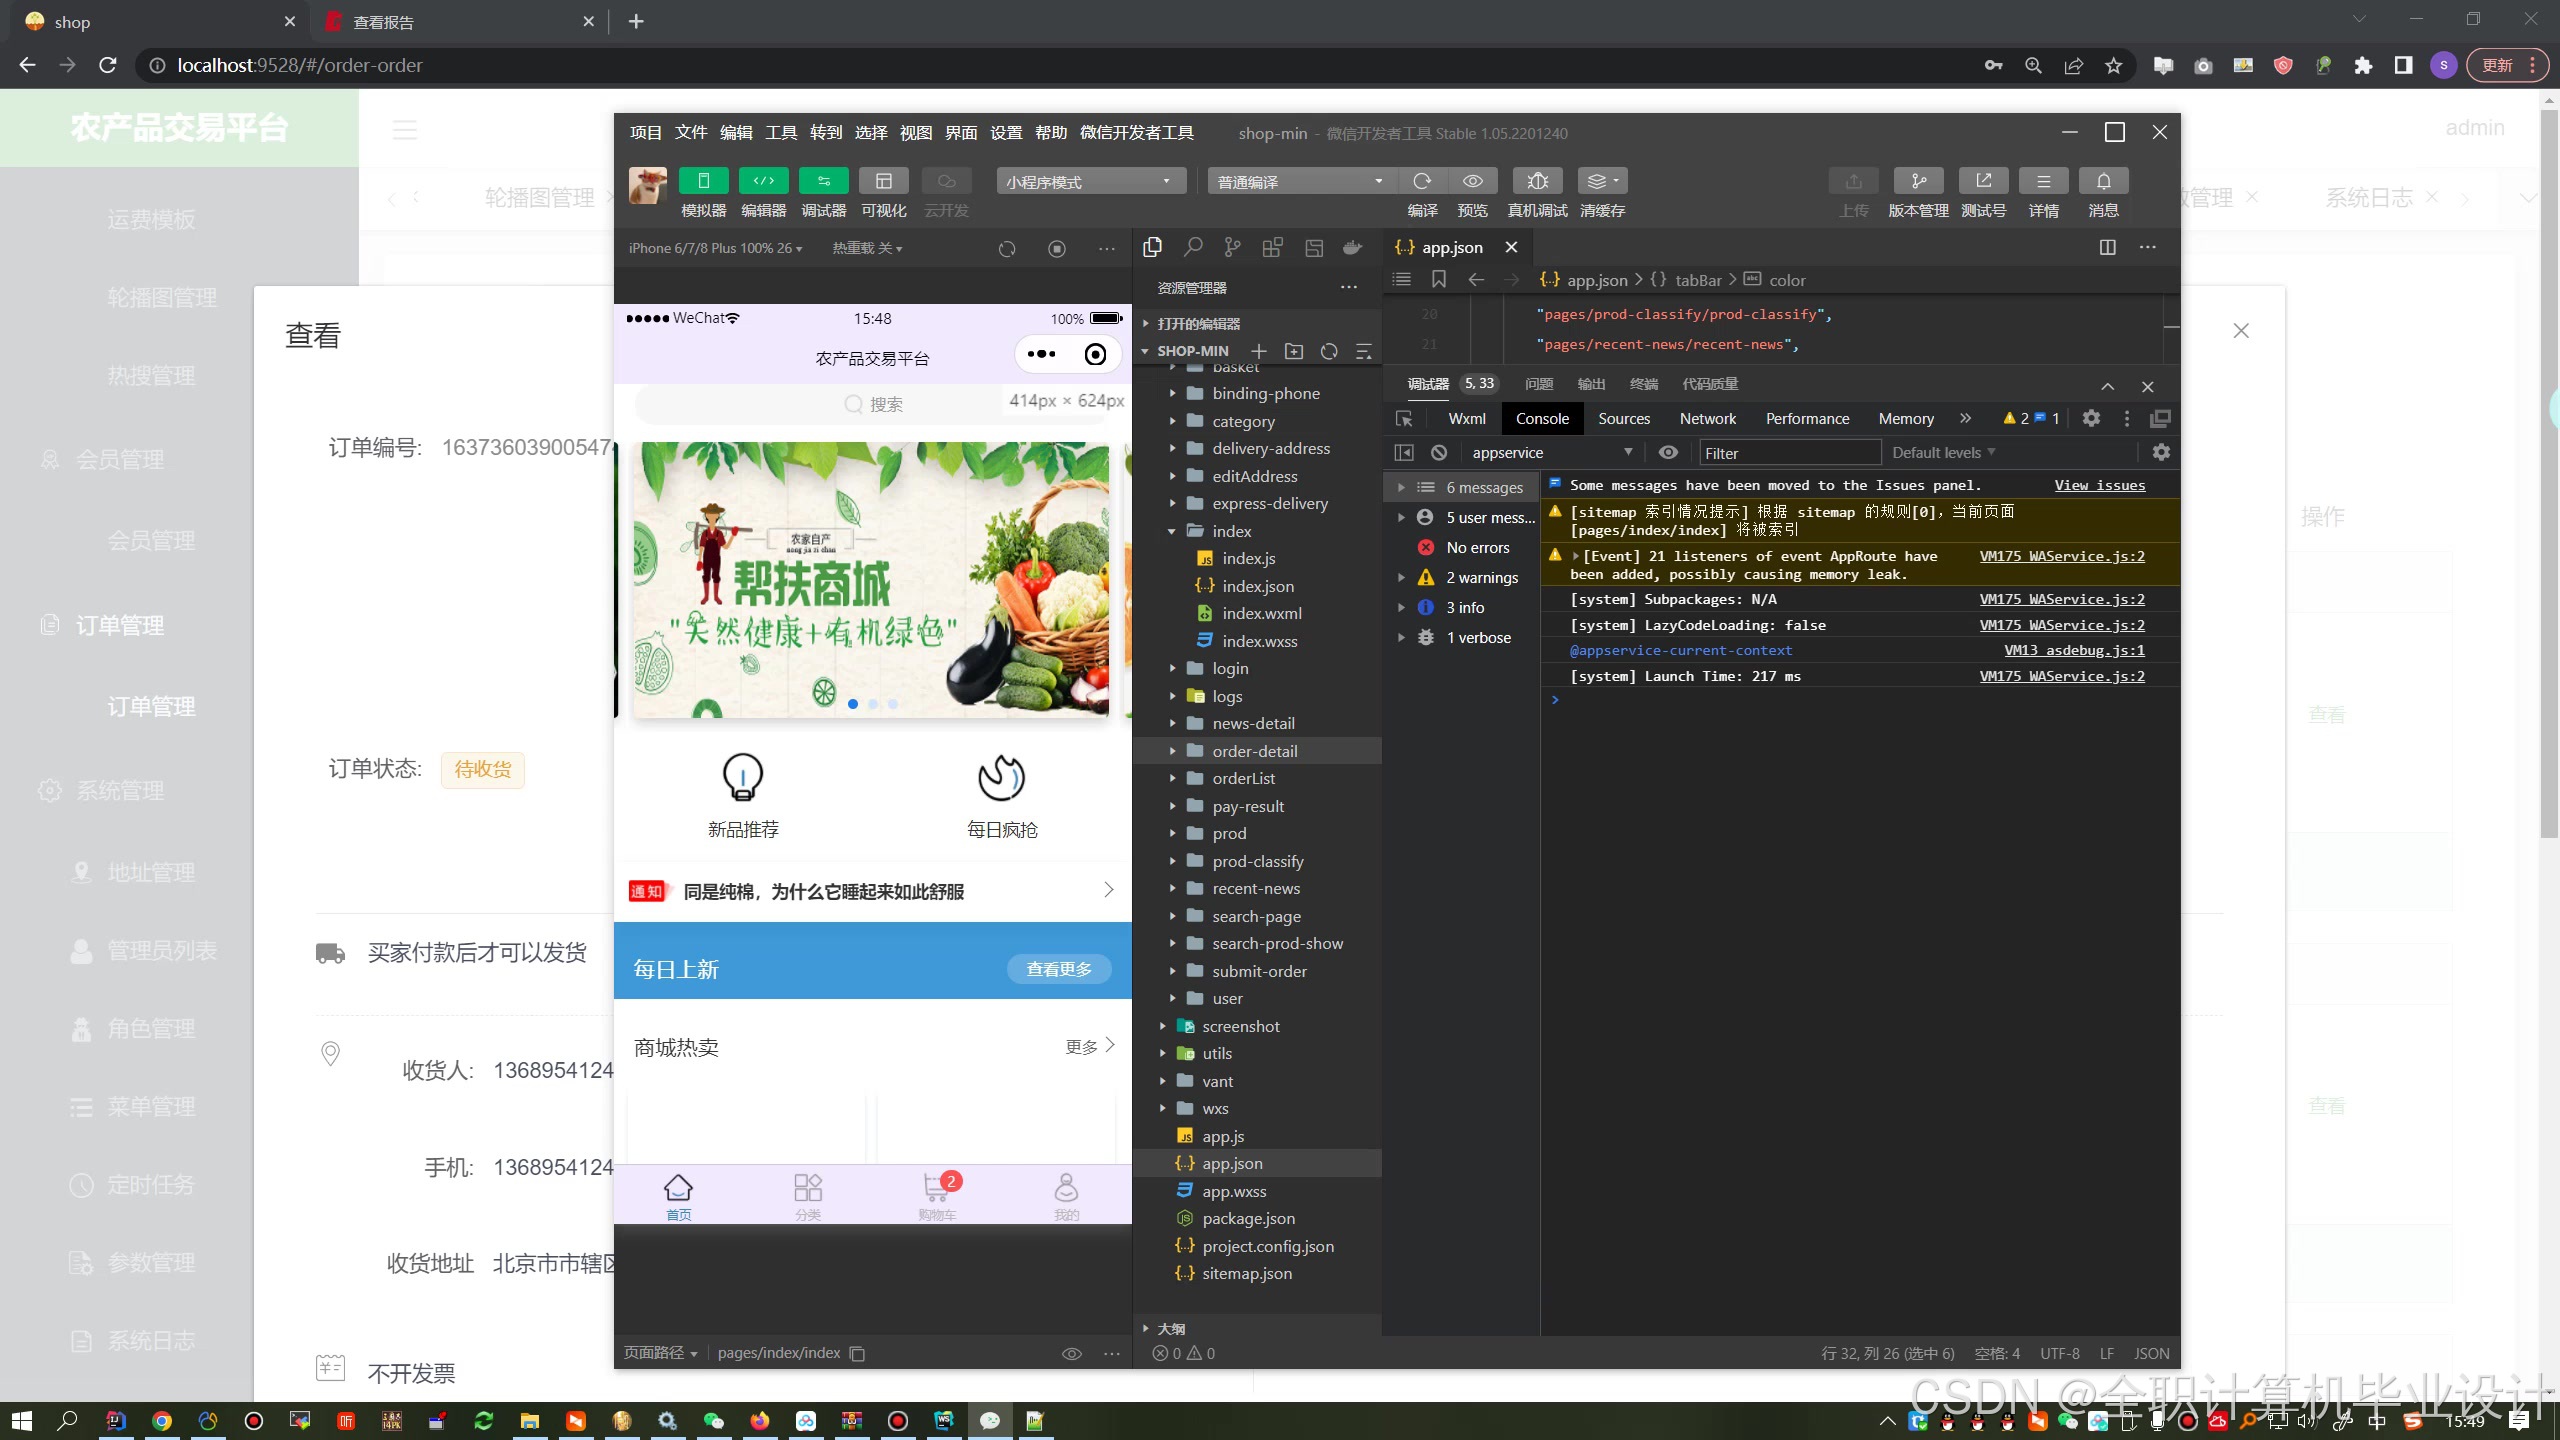Open the 小程序模式 mode dropdown
This screenshot has width=2560, height=1440.
[x=1089, y=181]
